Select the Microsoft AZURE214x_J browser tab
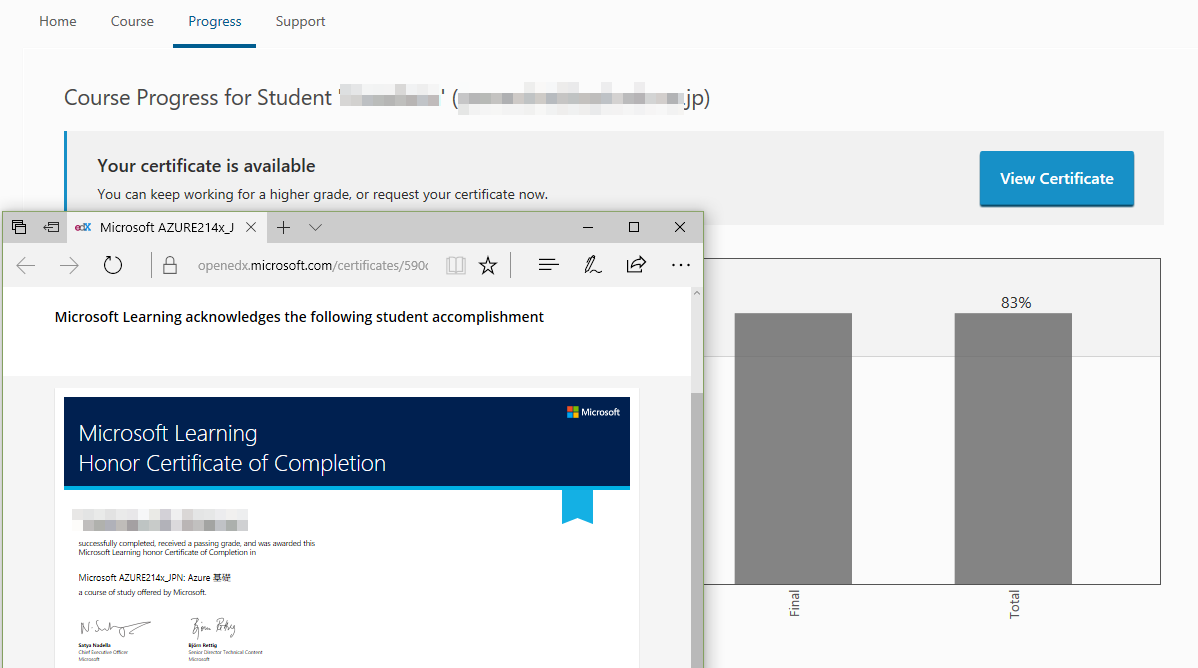The width and height of the screenshot is (1198, 668). (x=167, y=227)
